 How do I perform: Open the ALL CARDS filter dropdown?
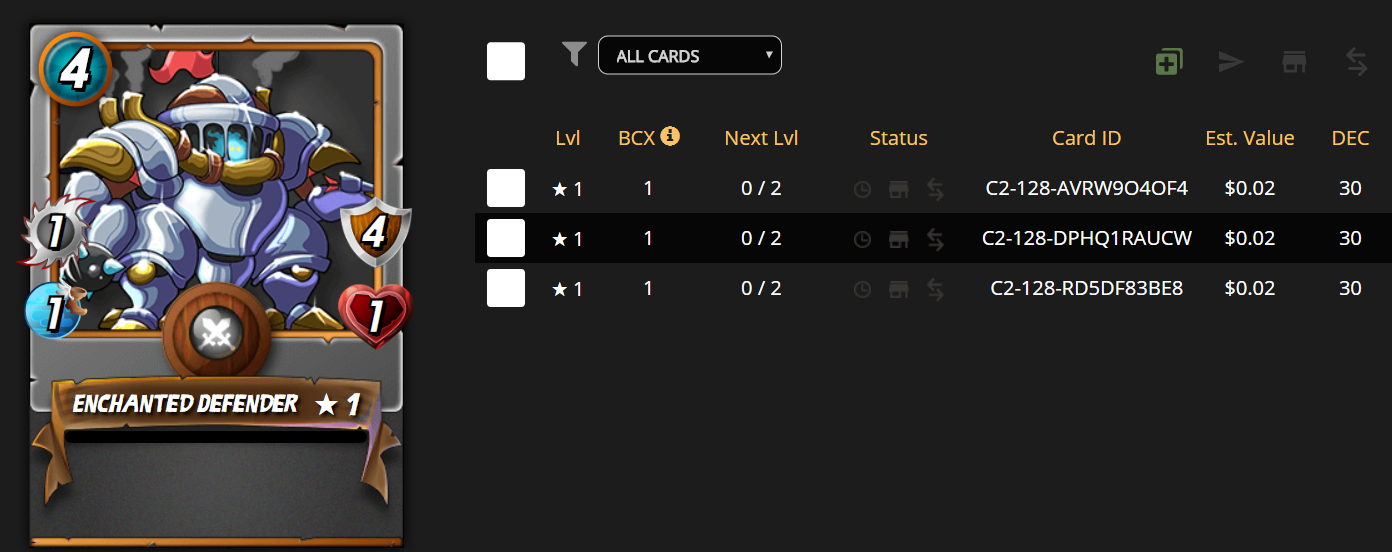coord(689,56)
